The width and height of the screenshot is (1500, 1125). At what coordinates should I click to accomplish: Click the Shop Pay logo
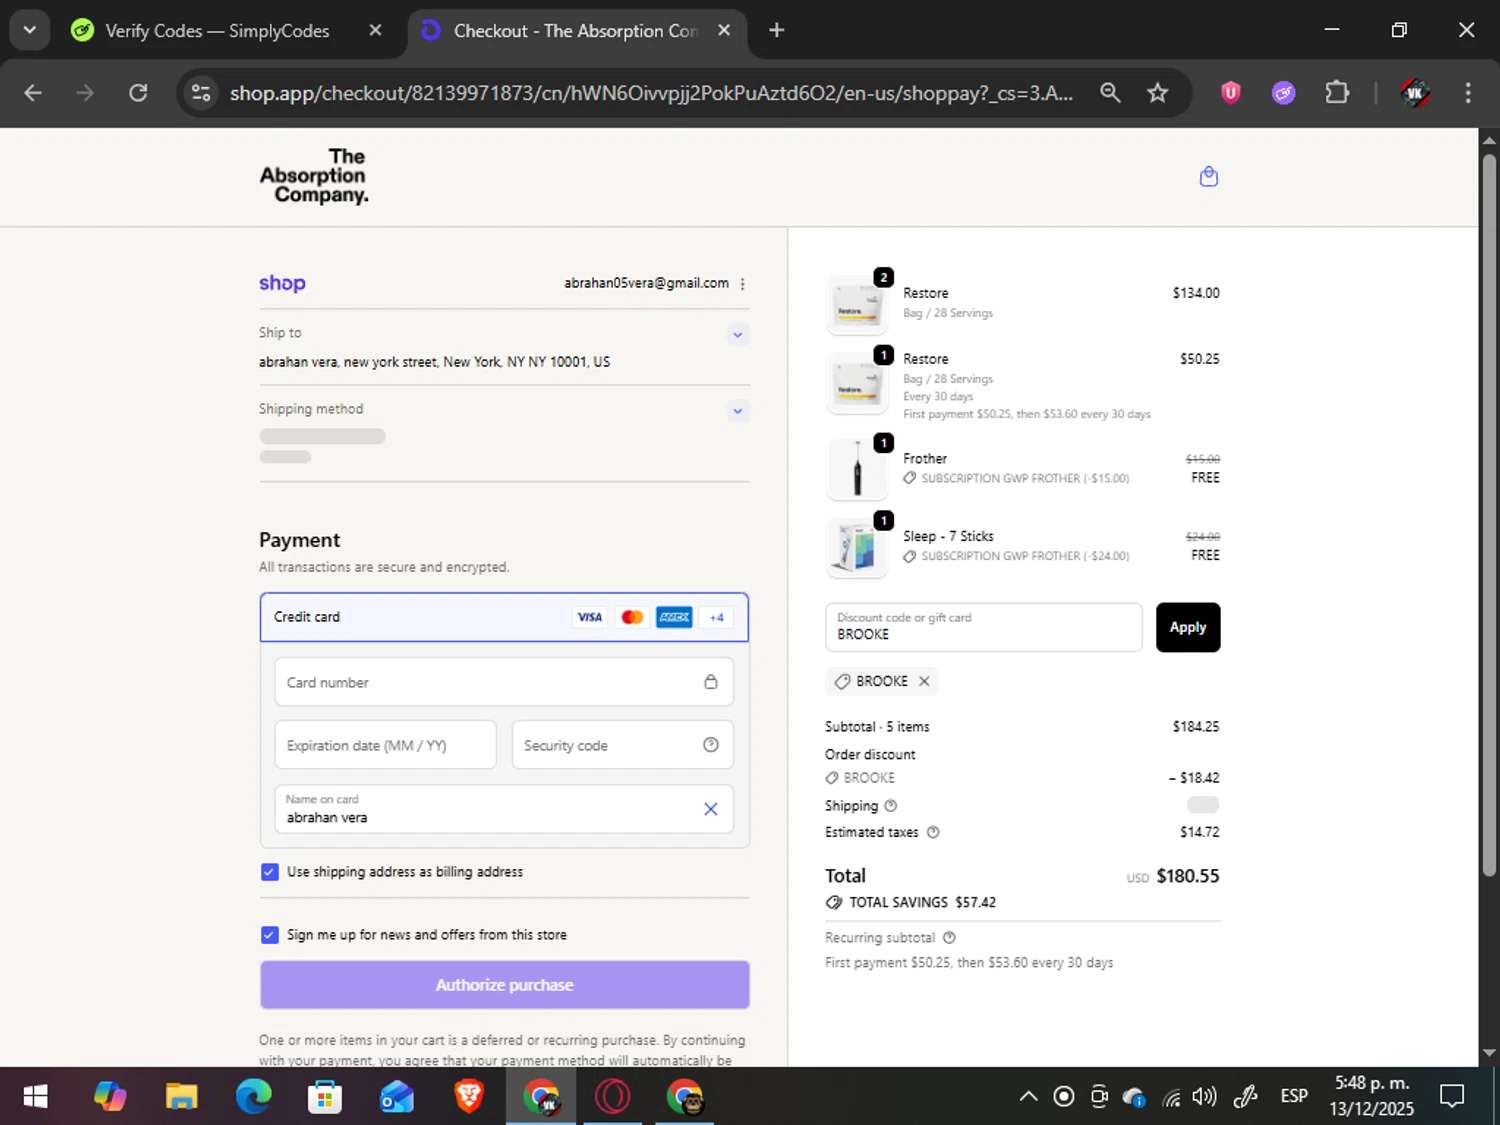tap(282, 283)
